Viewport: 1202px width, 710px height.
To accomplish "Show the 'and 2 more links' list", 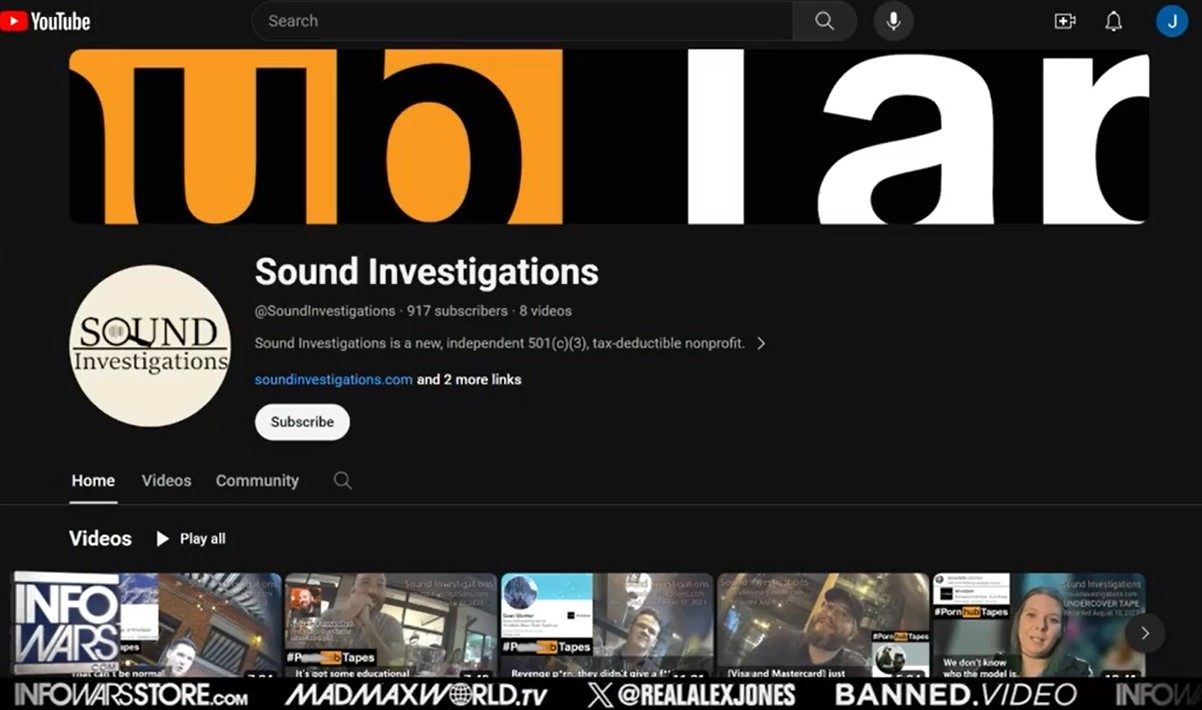I will [x=469, y=380].
